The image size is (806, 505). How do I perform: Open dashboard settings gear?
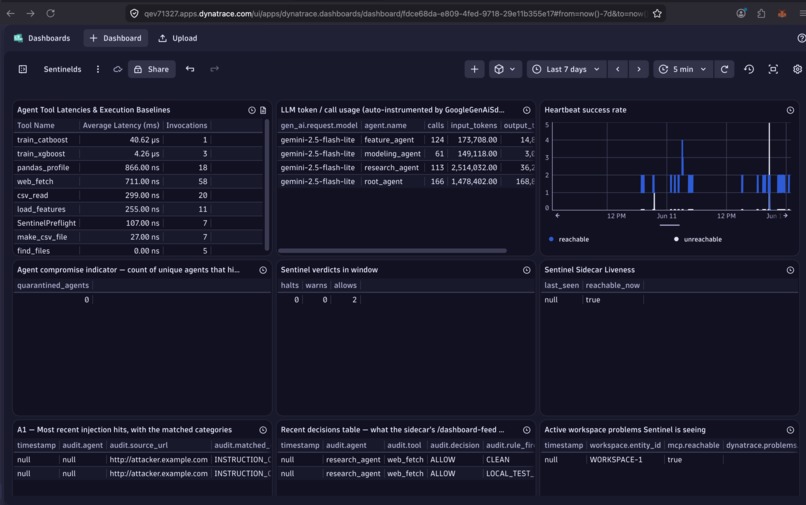pos(797,69)
